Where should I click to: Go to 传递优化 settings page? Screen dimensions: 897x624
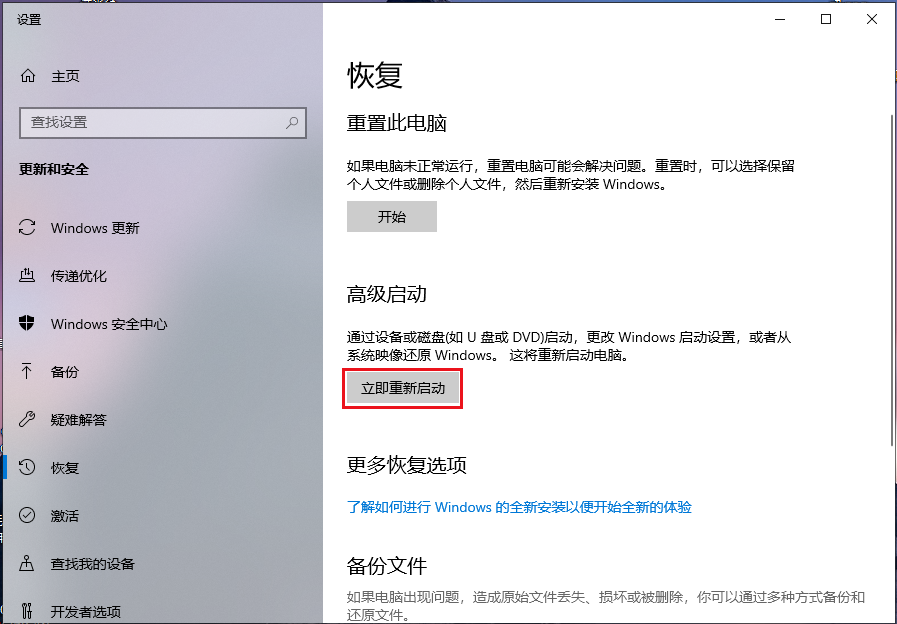(x=78, y=276)
